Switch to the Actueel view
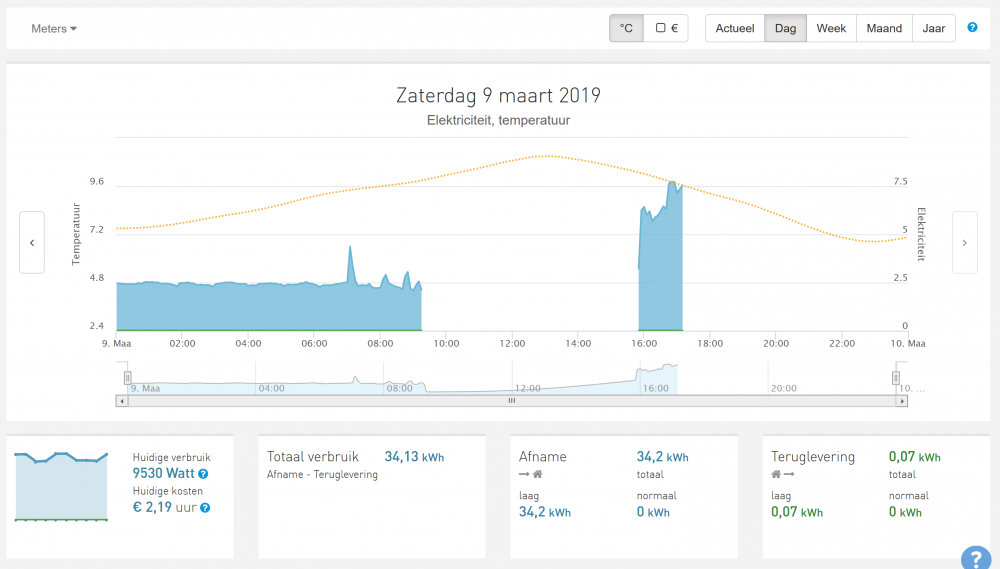 click(x=735, y=29)
